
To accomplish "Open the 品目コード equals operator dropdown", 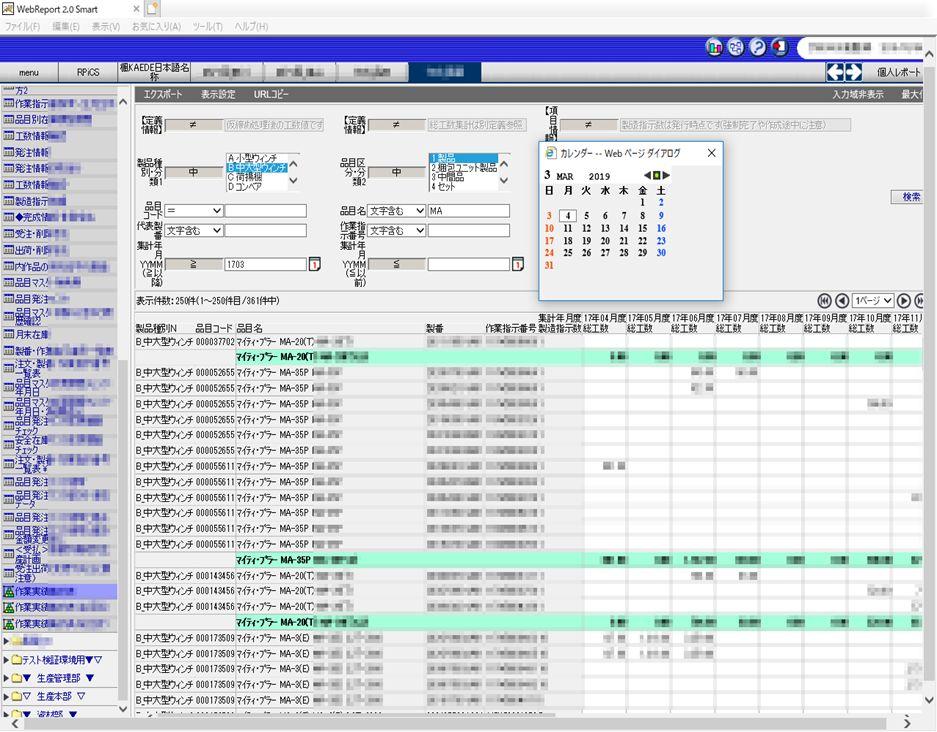I will 194,211.
